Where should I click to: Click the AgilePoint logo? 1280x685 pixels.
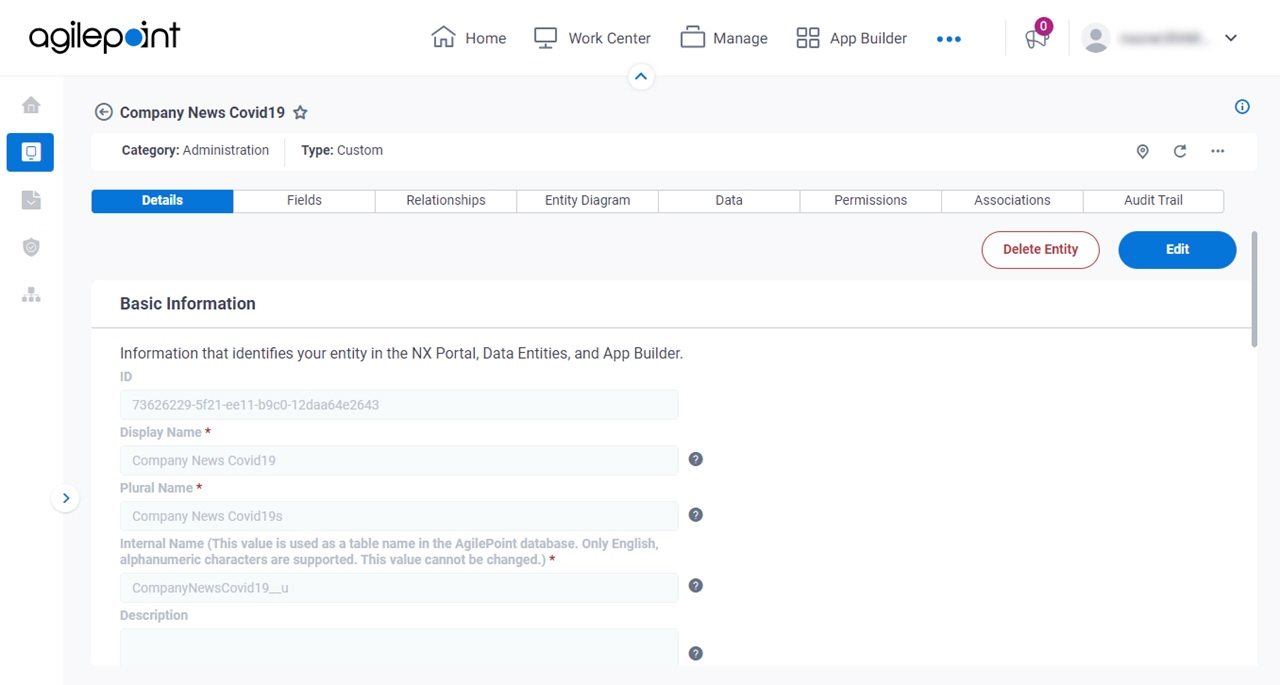(x=104, y=37)
